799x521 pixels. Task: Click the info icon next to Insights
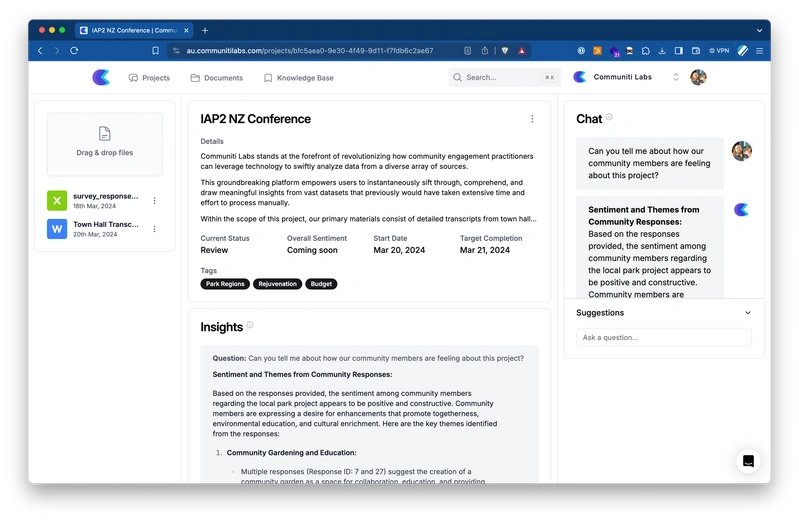click(x=250, y=325)
